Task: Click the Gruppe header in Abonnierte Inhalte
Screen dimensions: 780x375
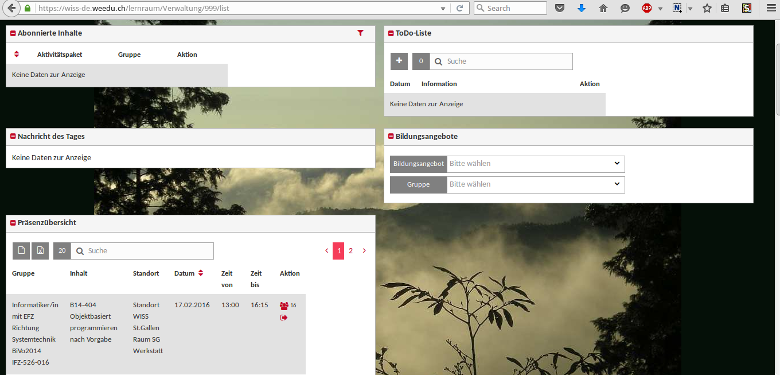Action: coord(129,55)
